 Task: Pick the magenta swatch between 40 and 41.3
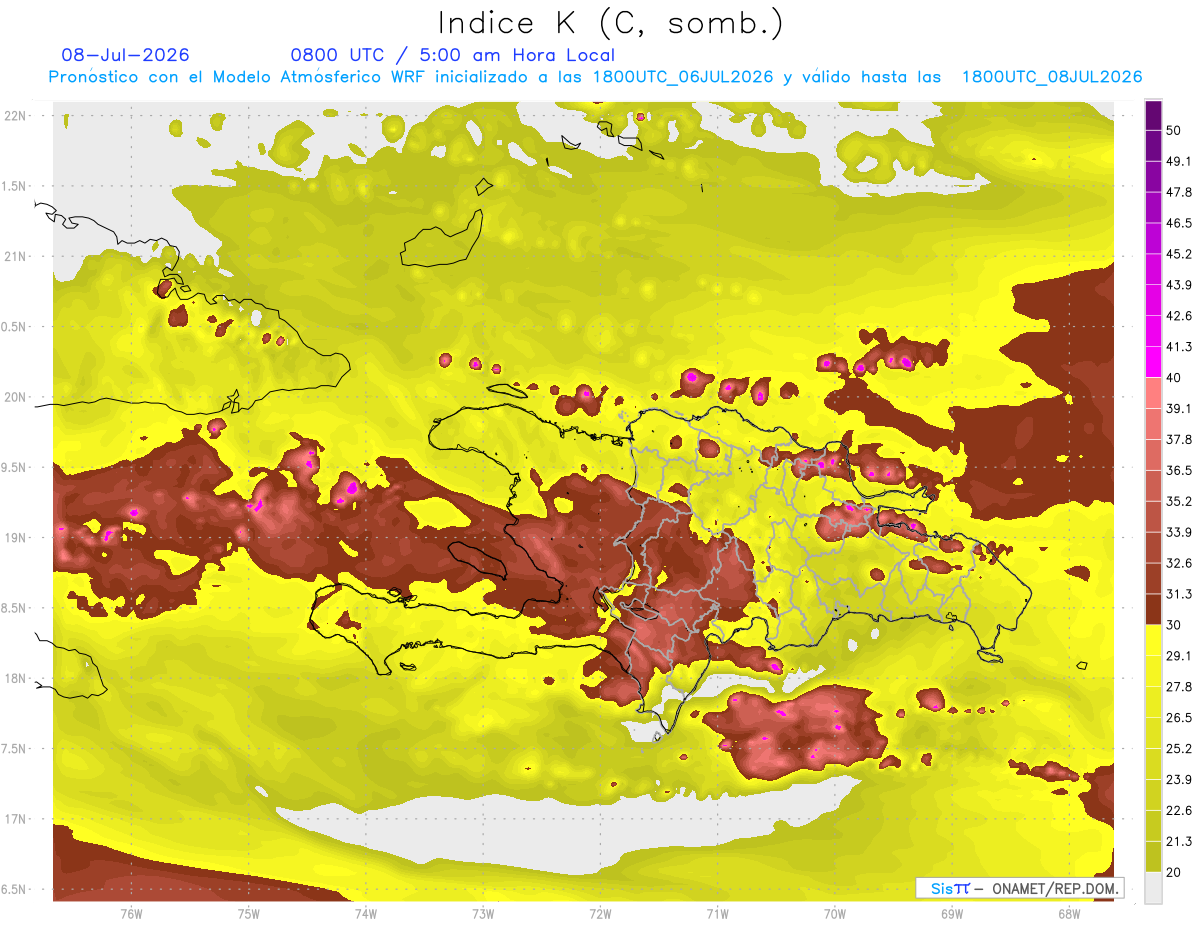pyautogui.click(x=1153, y=362)
